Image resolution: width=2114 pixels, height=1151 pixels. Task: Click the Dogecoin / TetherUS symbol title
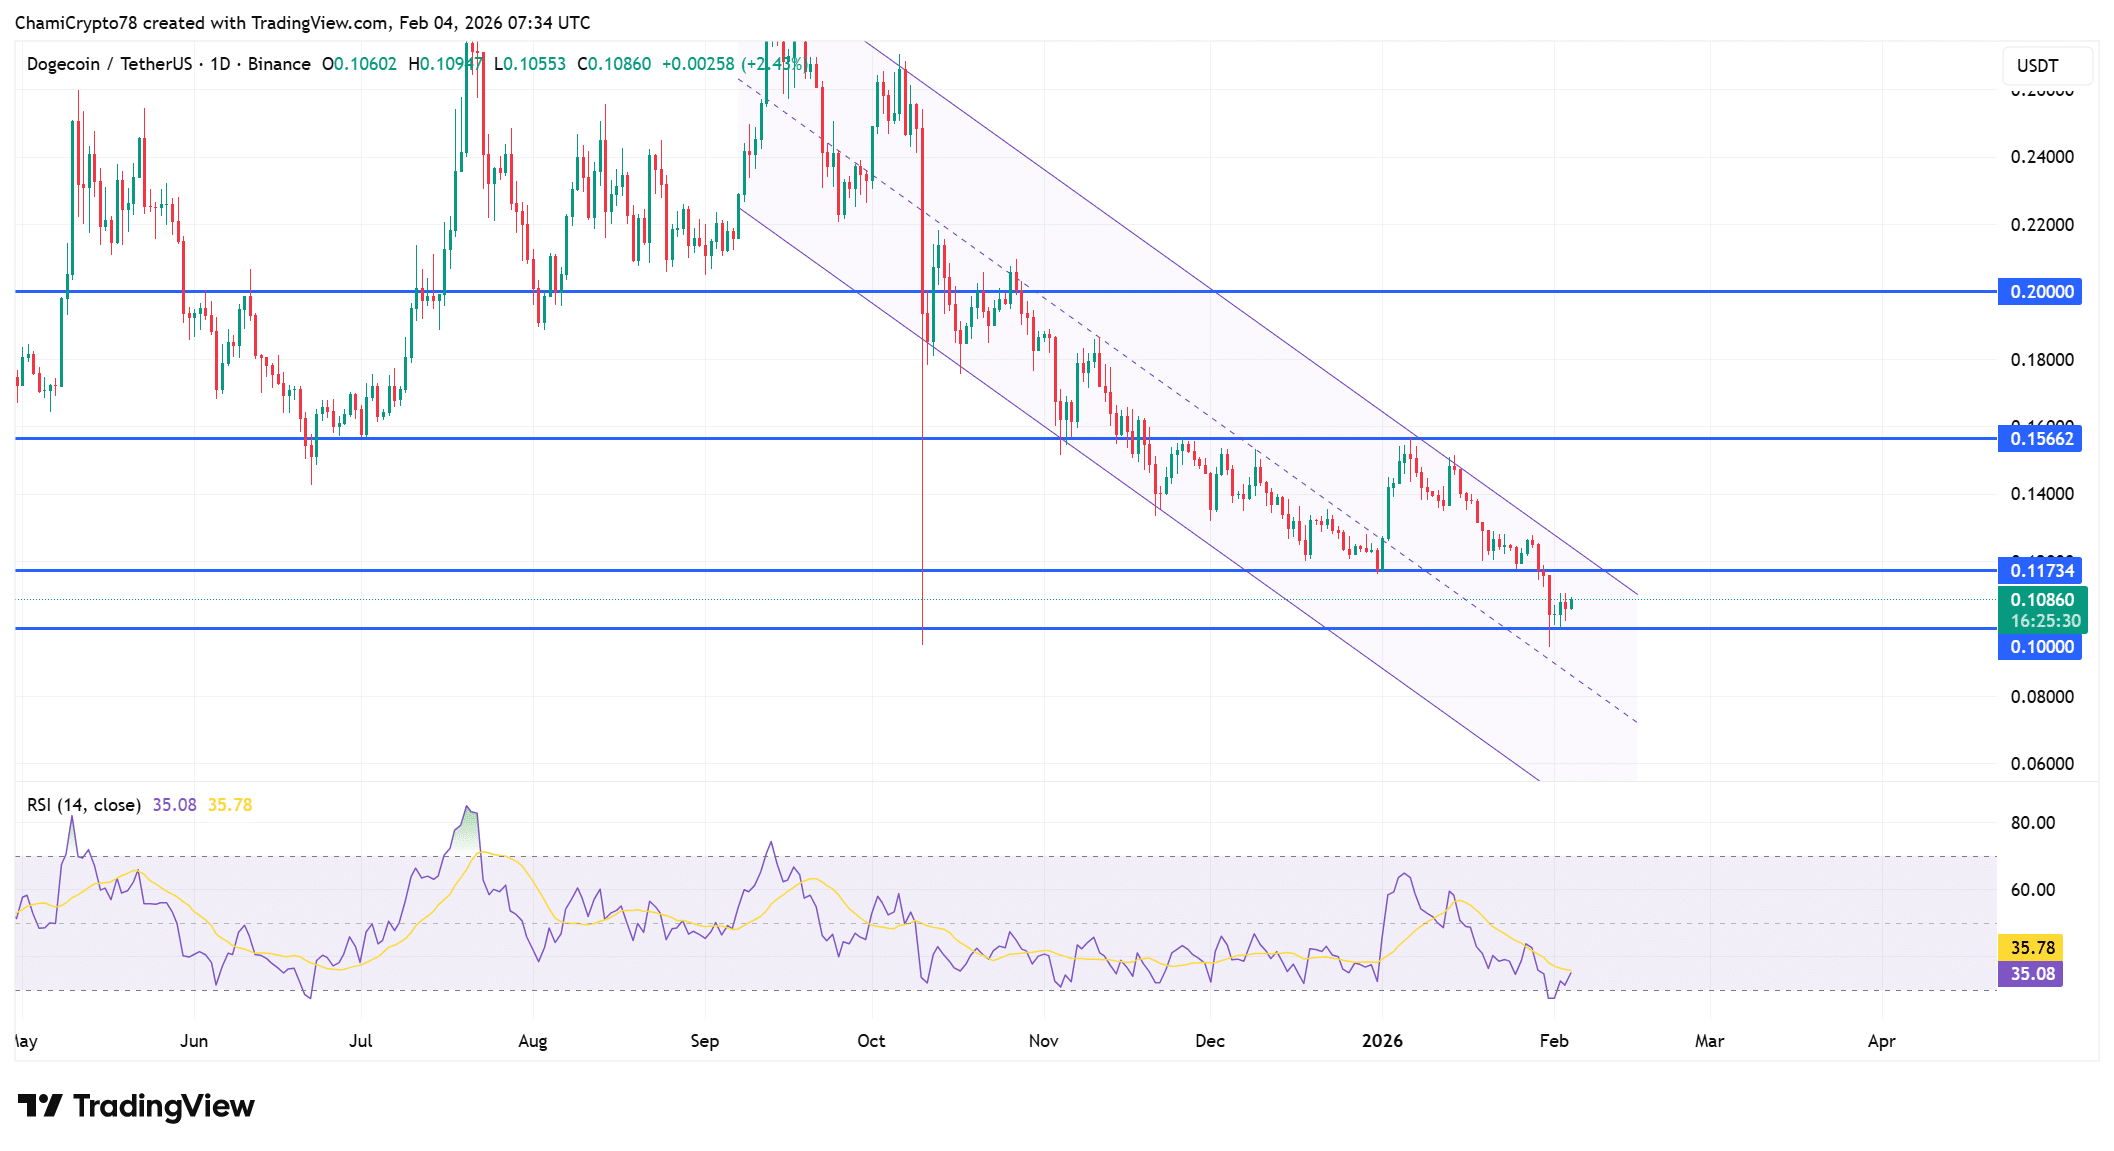point(109,64)
